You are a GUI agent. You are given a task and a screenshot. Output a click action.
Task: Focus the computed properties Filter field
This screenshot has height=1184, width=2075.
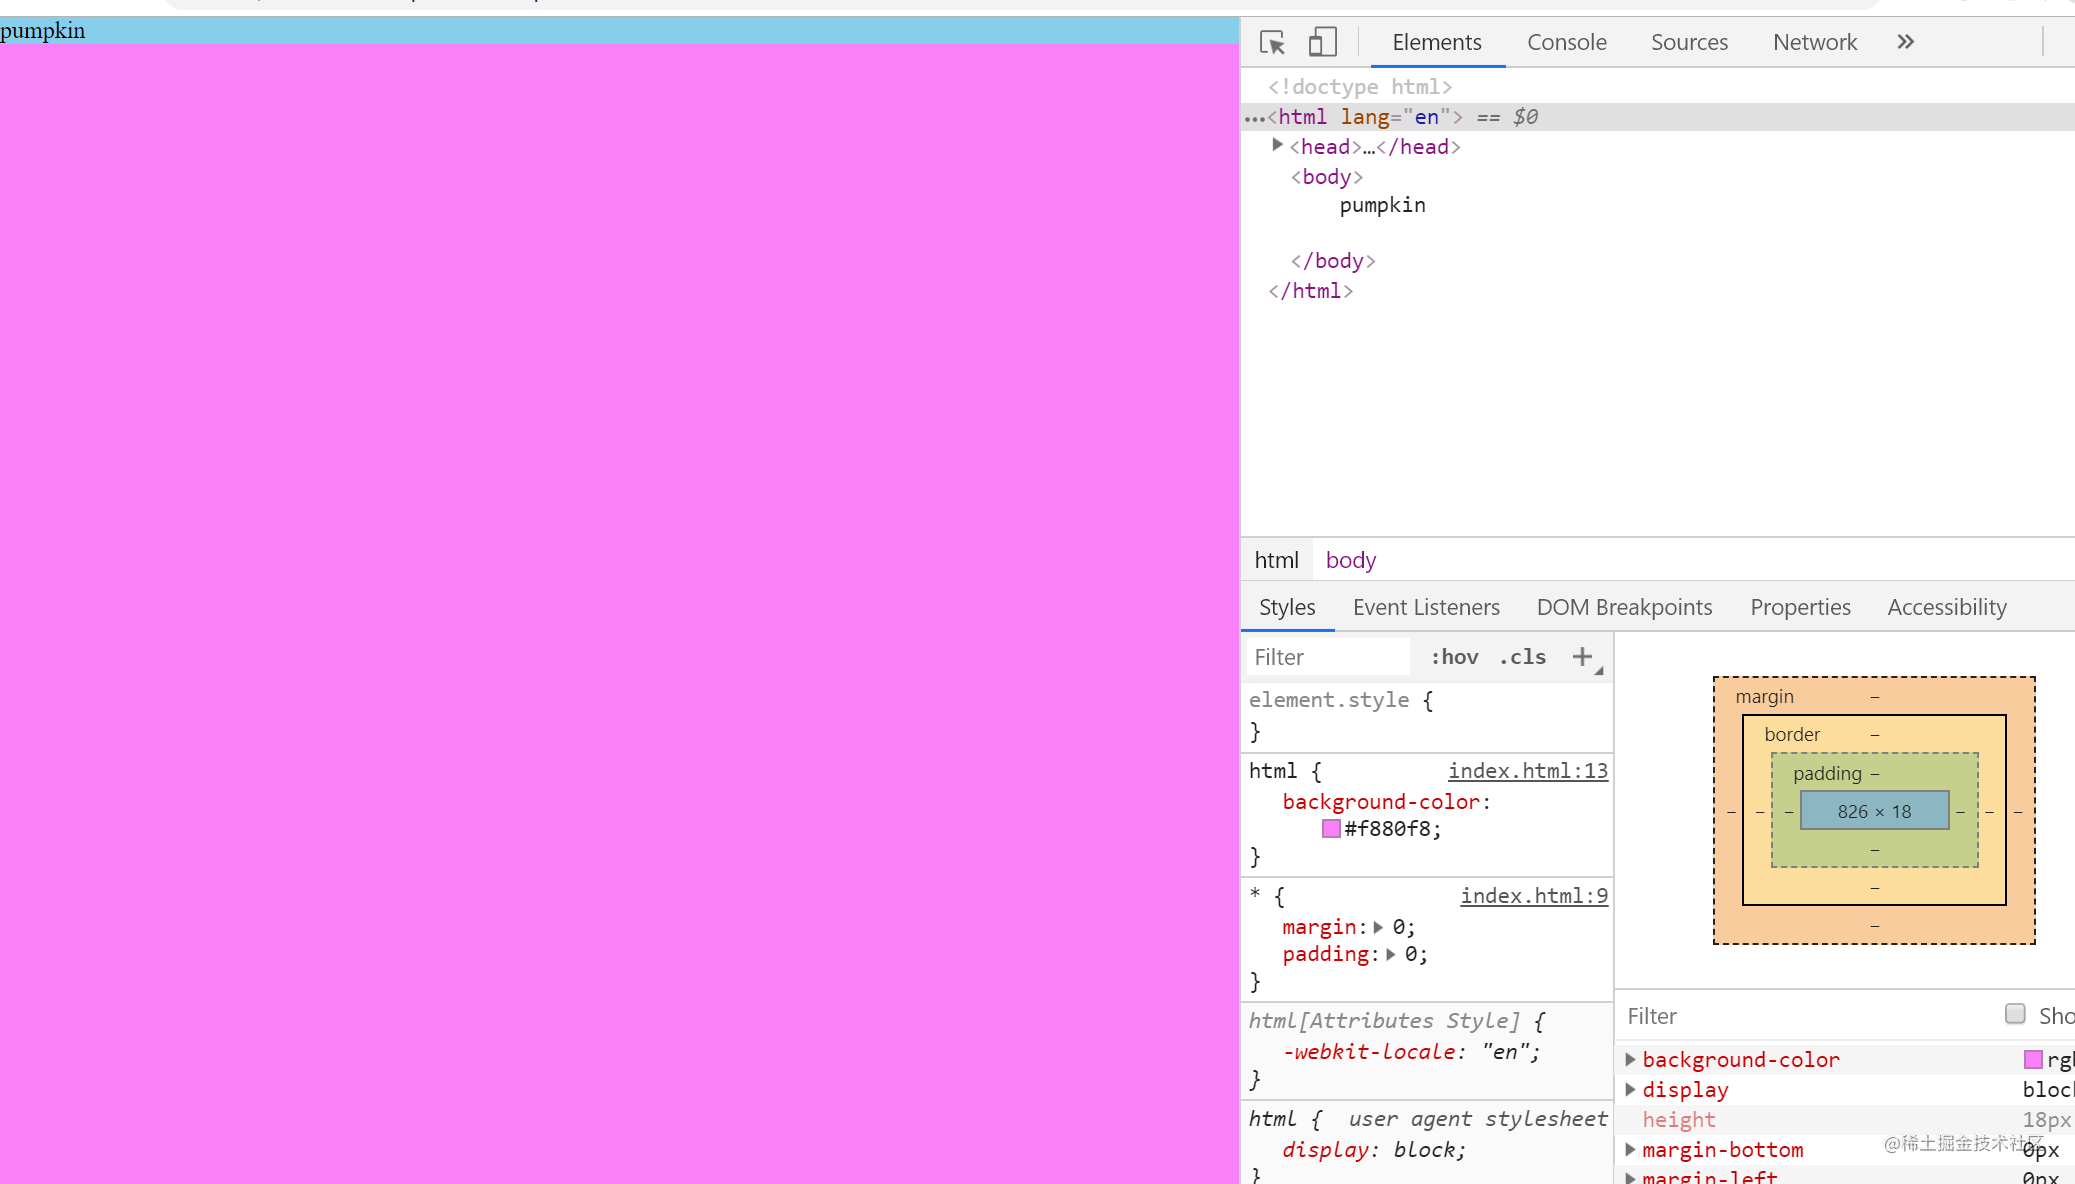pos(1805,1016)
